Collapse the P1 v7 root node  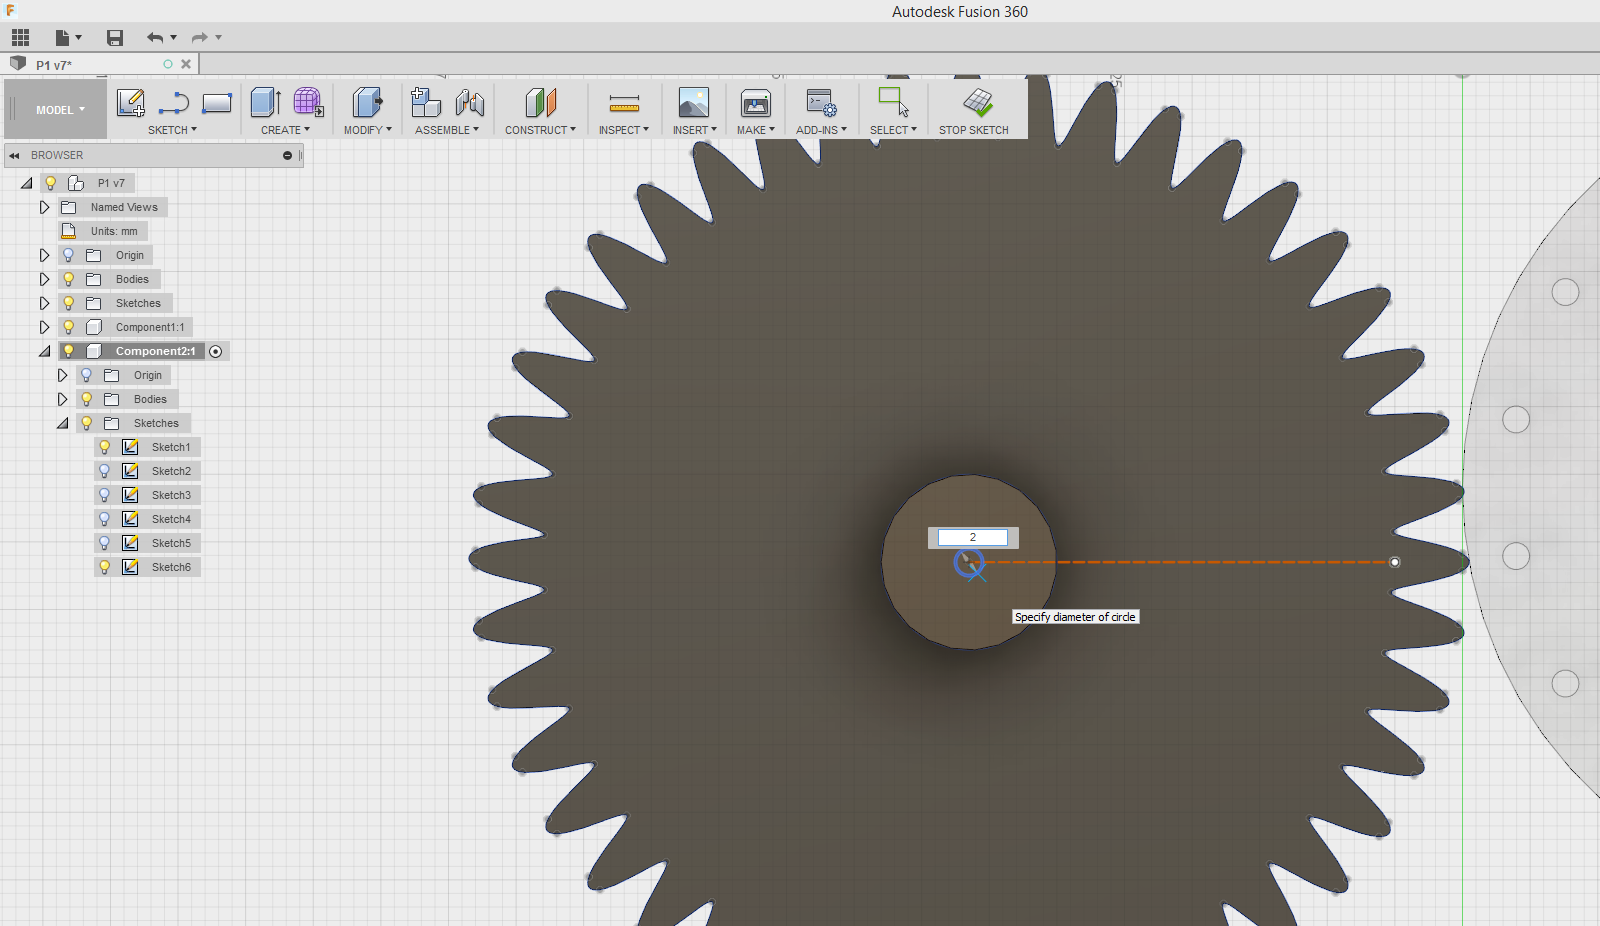coord(26,183)
